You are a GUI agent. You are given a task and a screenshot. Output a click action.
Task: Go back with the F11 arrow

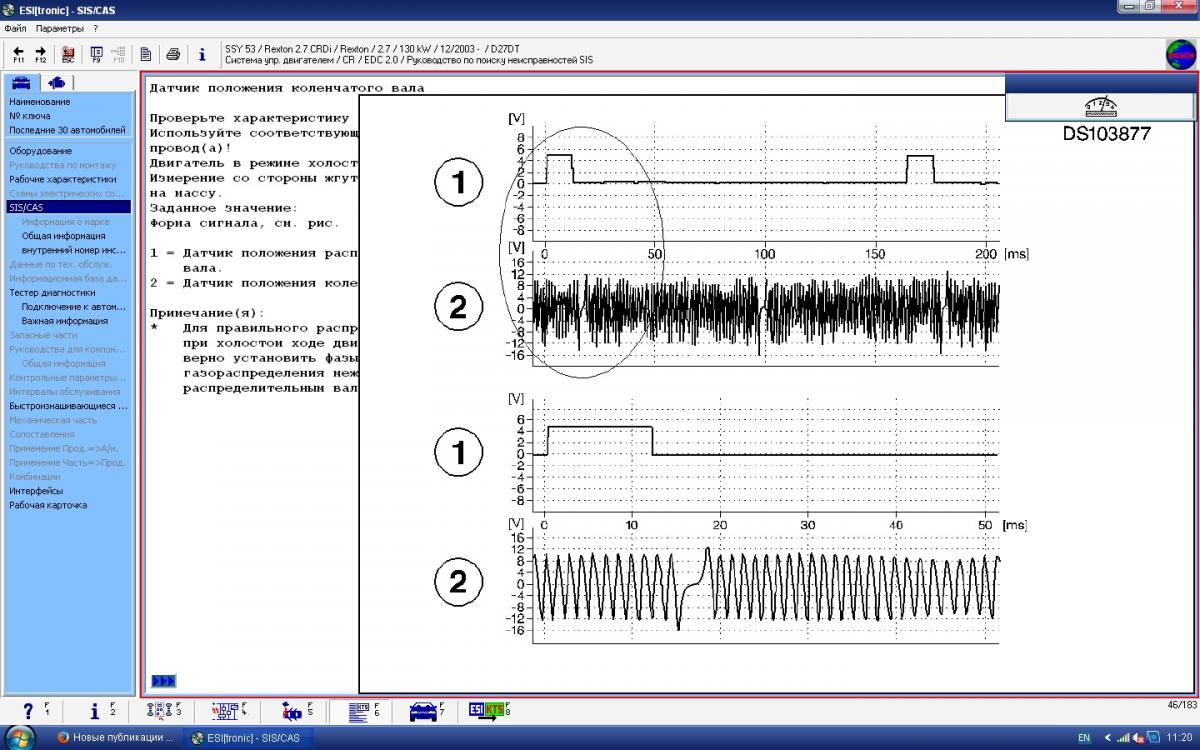click(x=18, y=54)
